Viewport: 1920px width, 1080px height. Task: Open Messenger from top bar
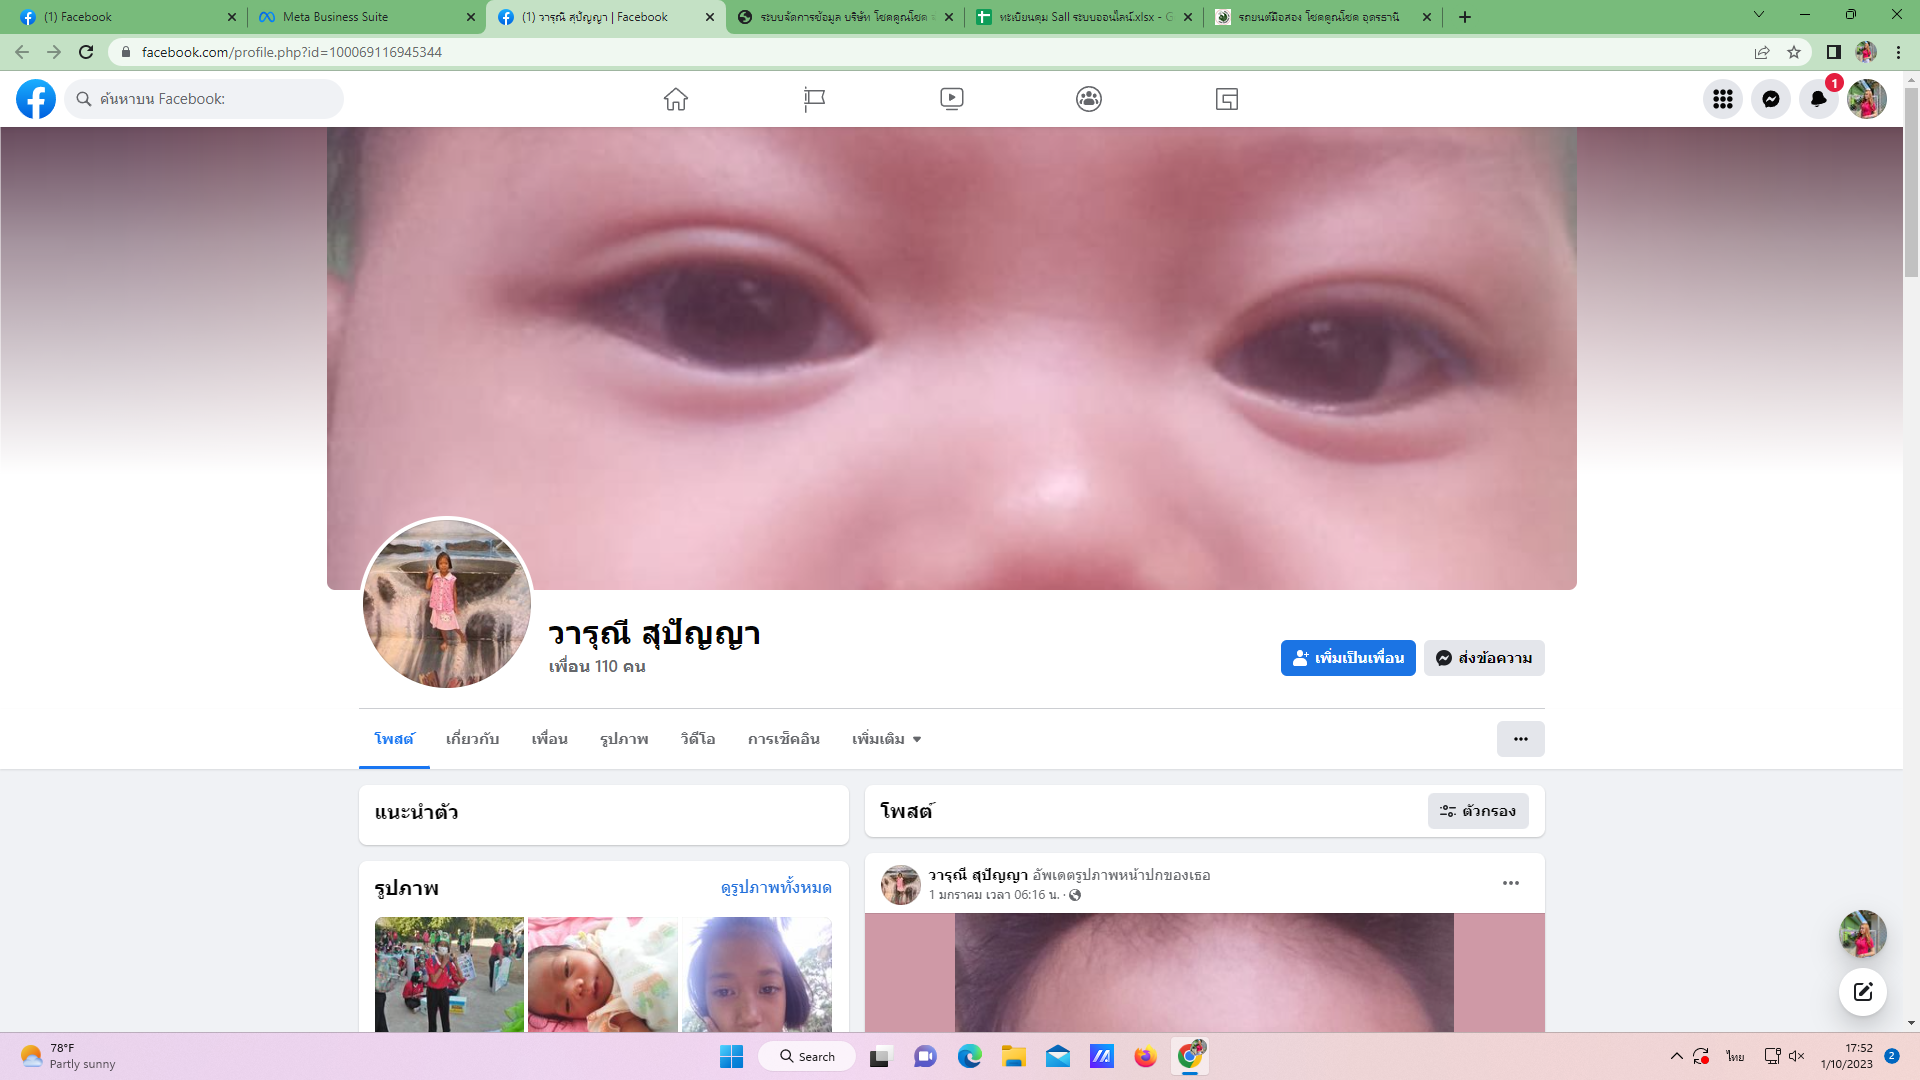1770,99
